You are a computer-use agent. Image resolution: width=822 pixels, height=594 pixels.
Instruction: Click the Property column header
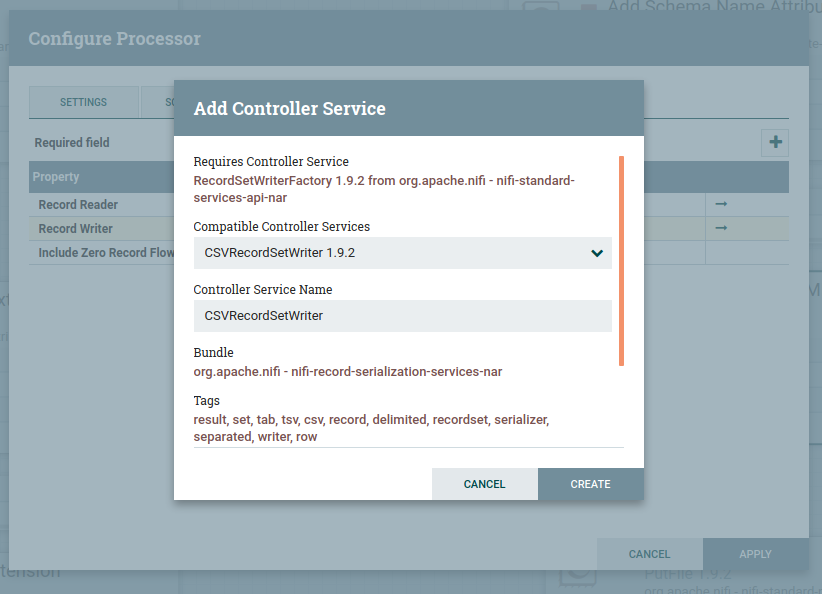coord(100,177)
